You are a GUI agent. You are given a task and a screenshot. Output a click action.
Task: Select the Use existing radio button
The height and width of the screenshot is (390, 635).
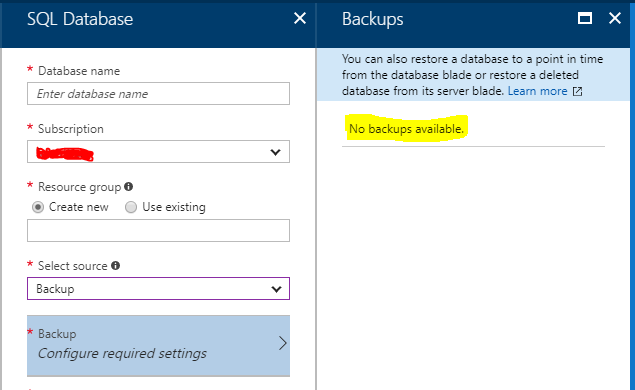click(x=131, y=207)
